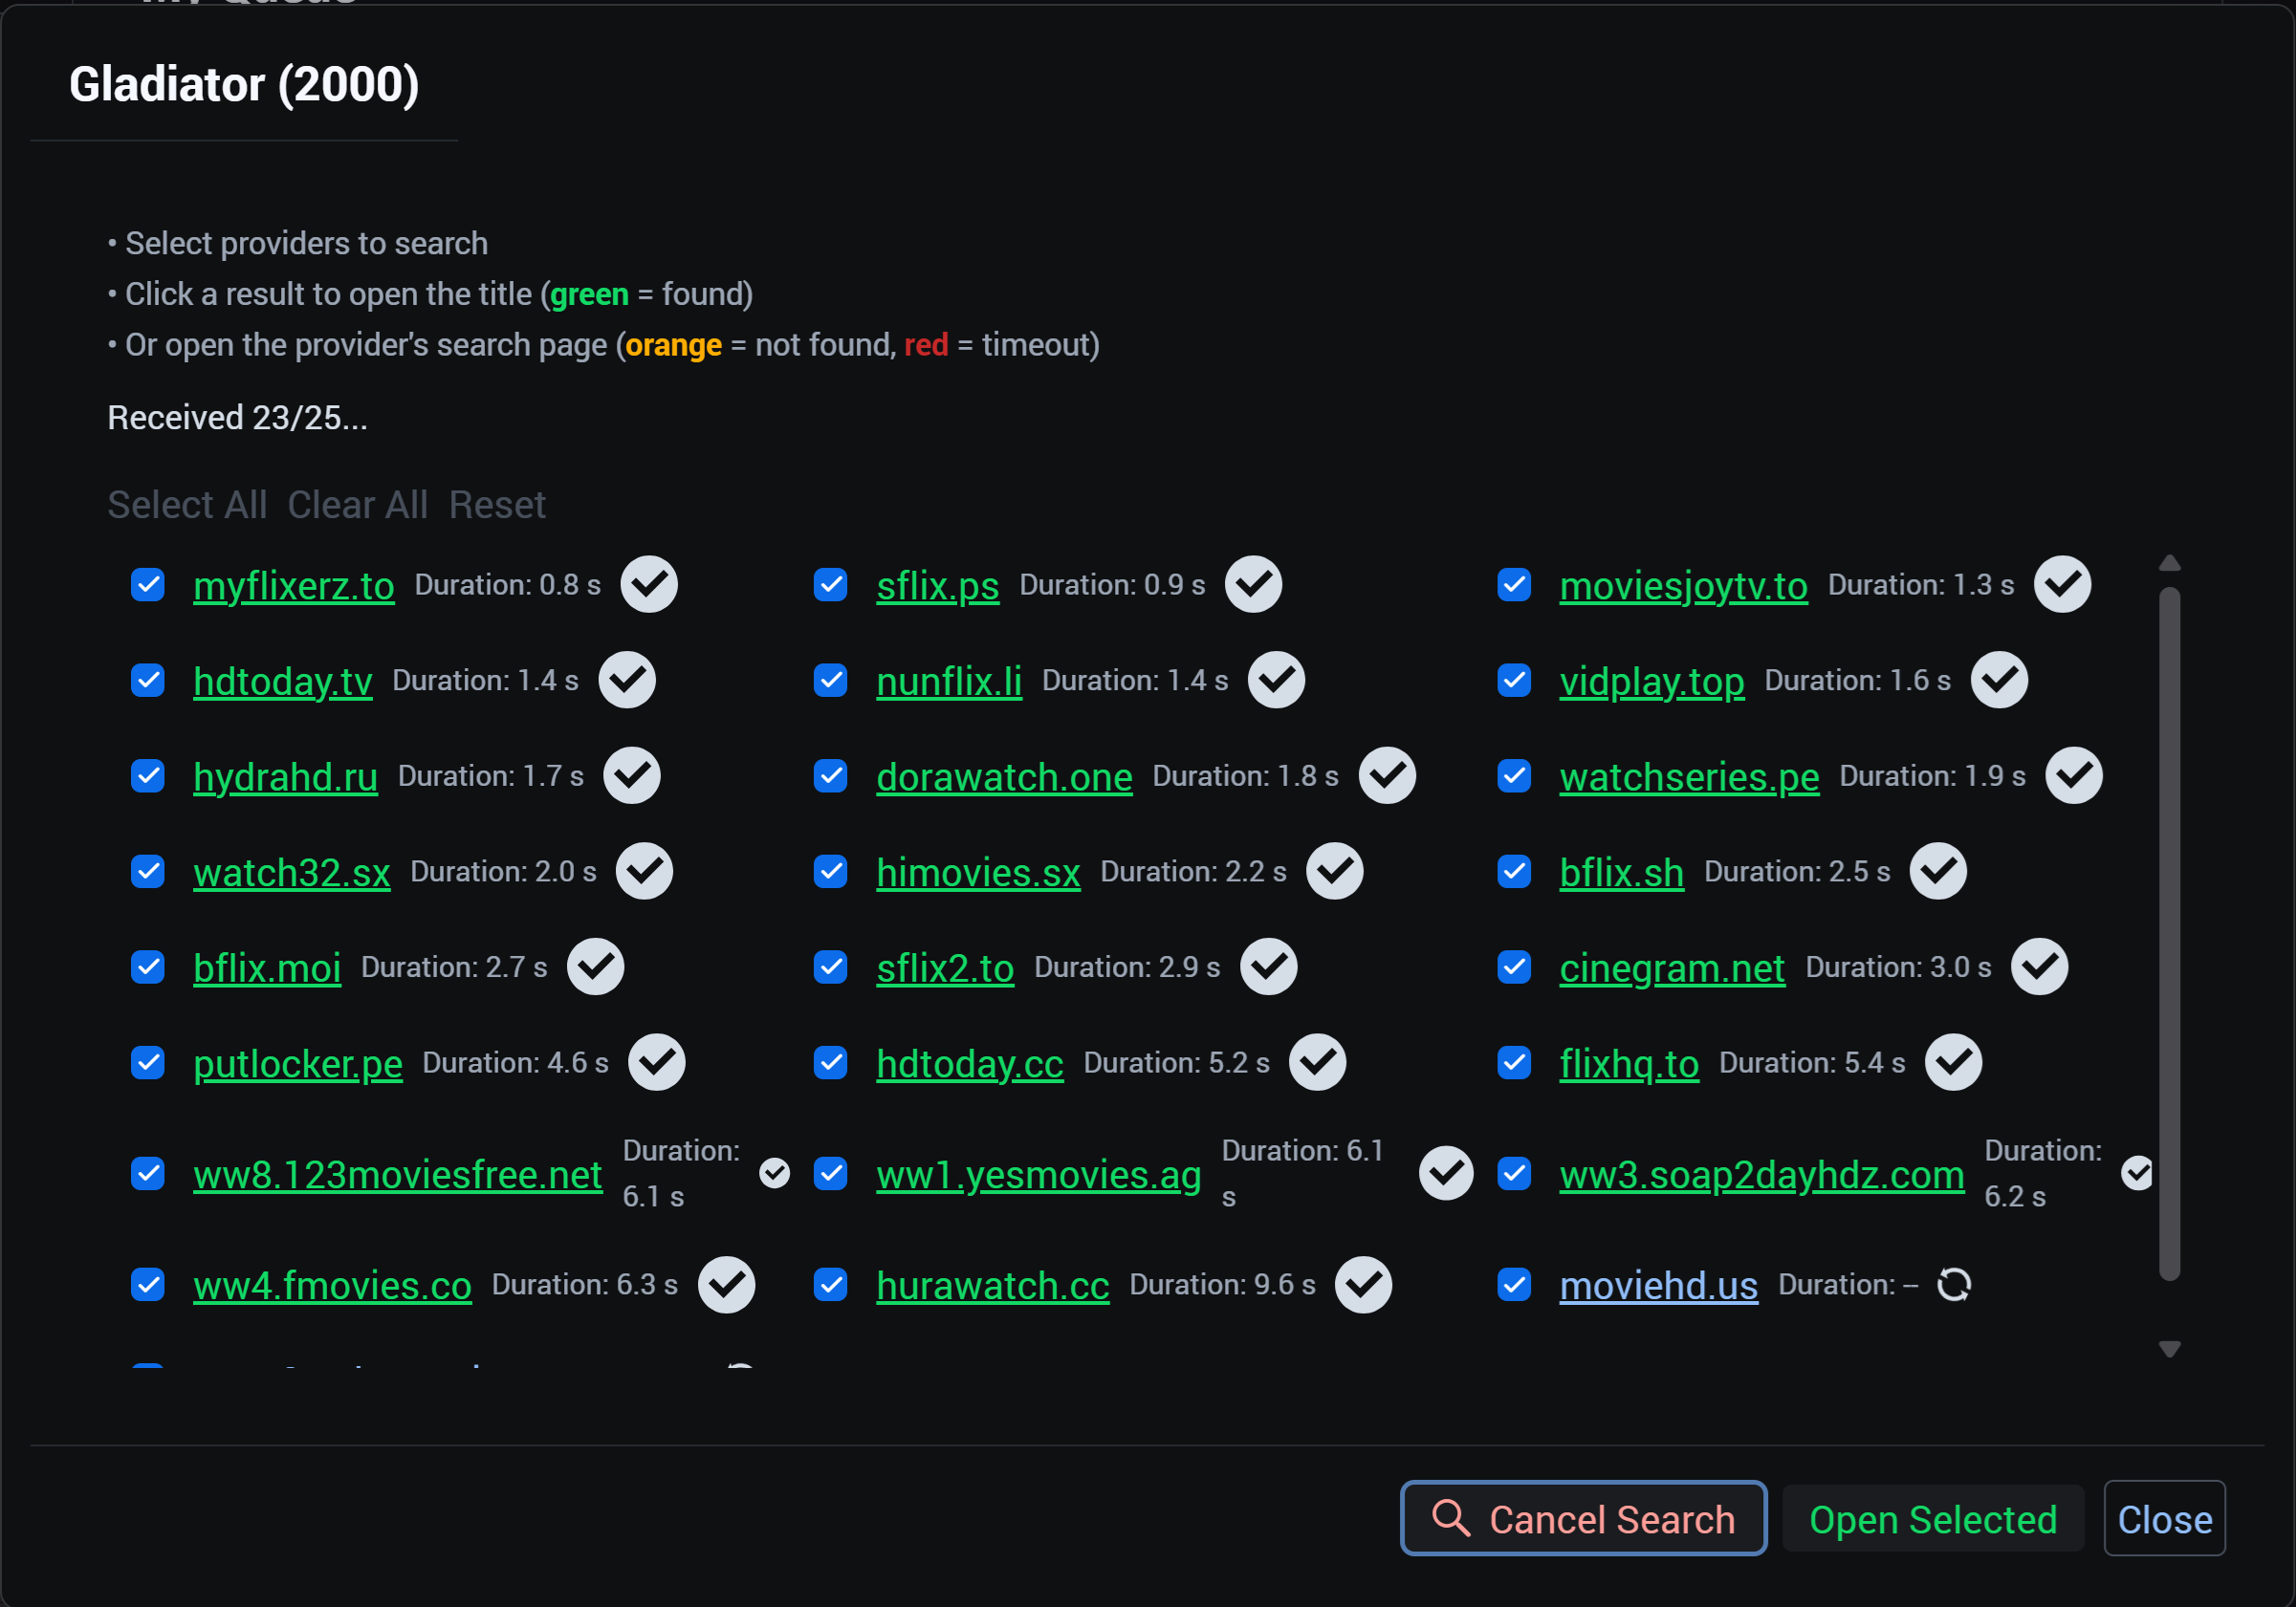Image resolution: width=2296 pixels, height=1607 pixels.
Task: Deselect the bflix.sh provider checkbox
Action: tap(1515, 872)
